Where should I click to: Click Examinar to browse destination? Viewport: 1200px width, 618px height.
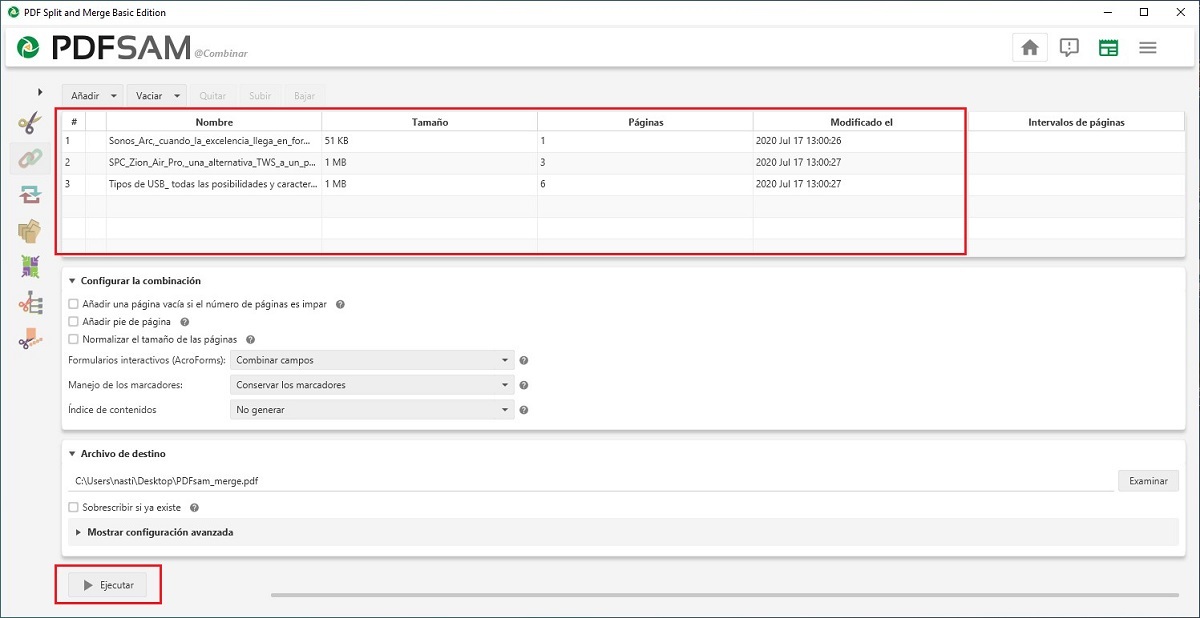tap(1148, 481)
